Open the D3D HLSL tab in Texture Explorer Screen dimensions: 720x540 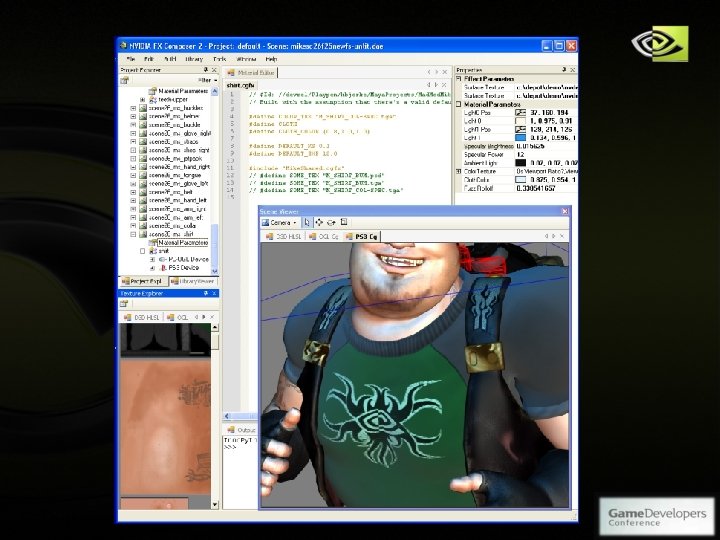click(141, 317)
